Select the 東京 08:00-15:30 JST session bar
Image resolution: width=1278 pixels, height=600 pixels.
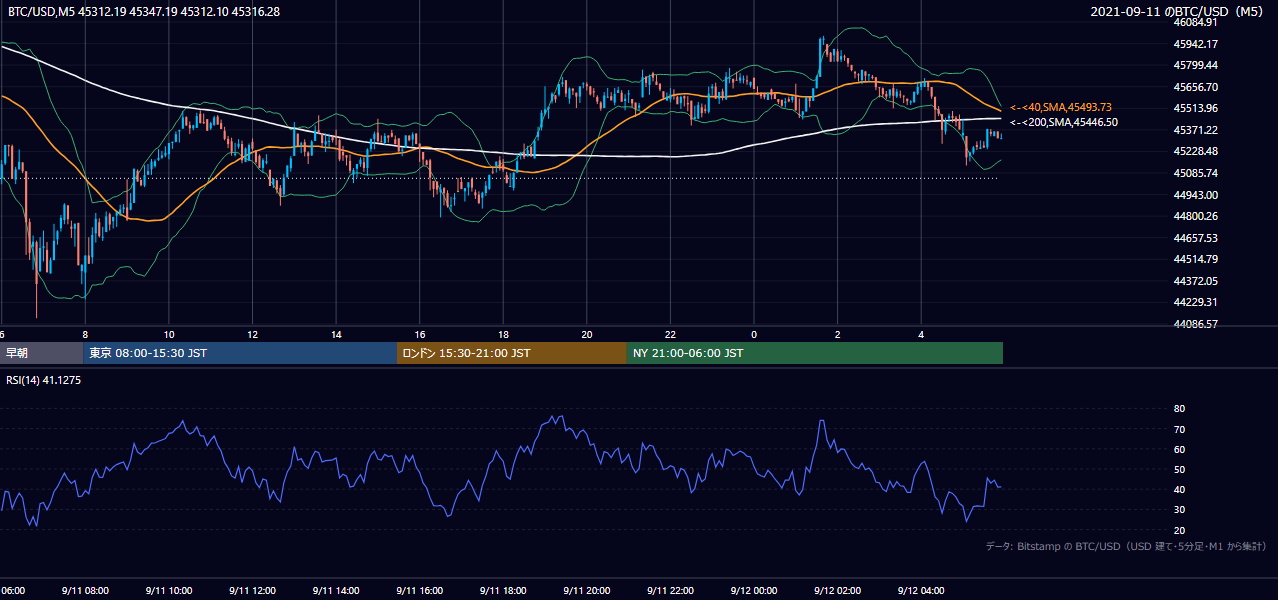pos(240,353)
